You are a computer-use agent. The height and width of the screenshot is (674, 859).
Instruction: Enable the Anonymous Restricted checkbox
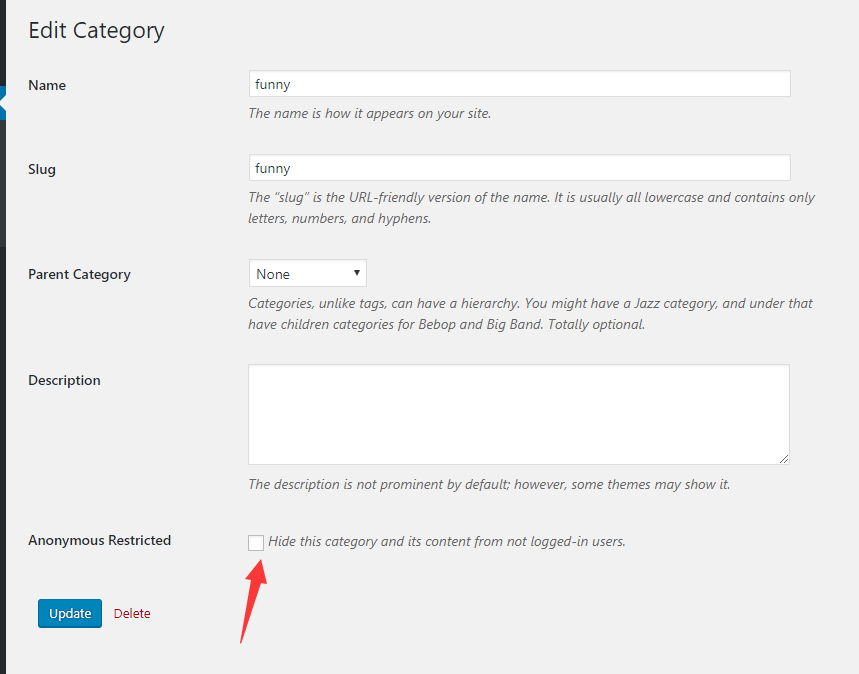click(x=256, y=542)
